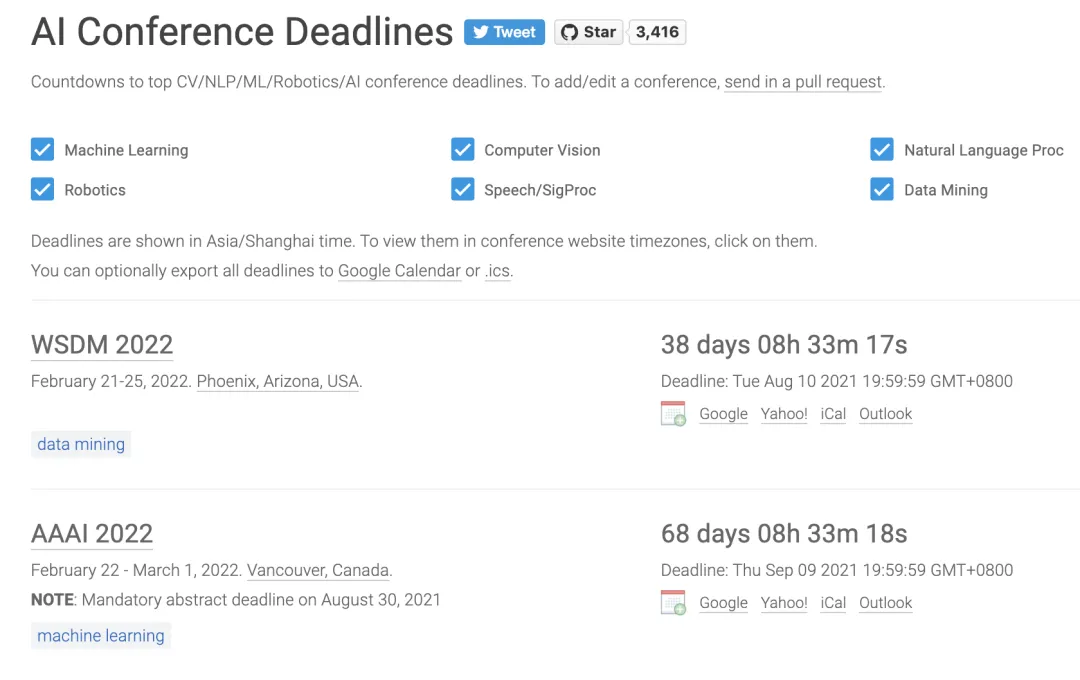Toggle the Robotics checkbox
The height and width of the screenshot is (680, 1080).
(42, 190)
